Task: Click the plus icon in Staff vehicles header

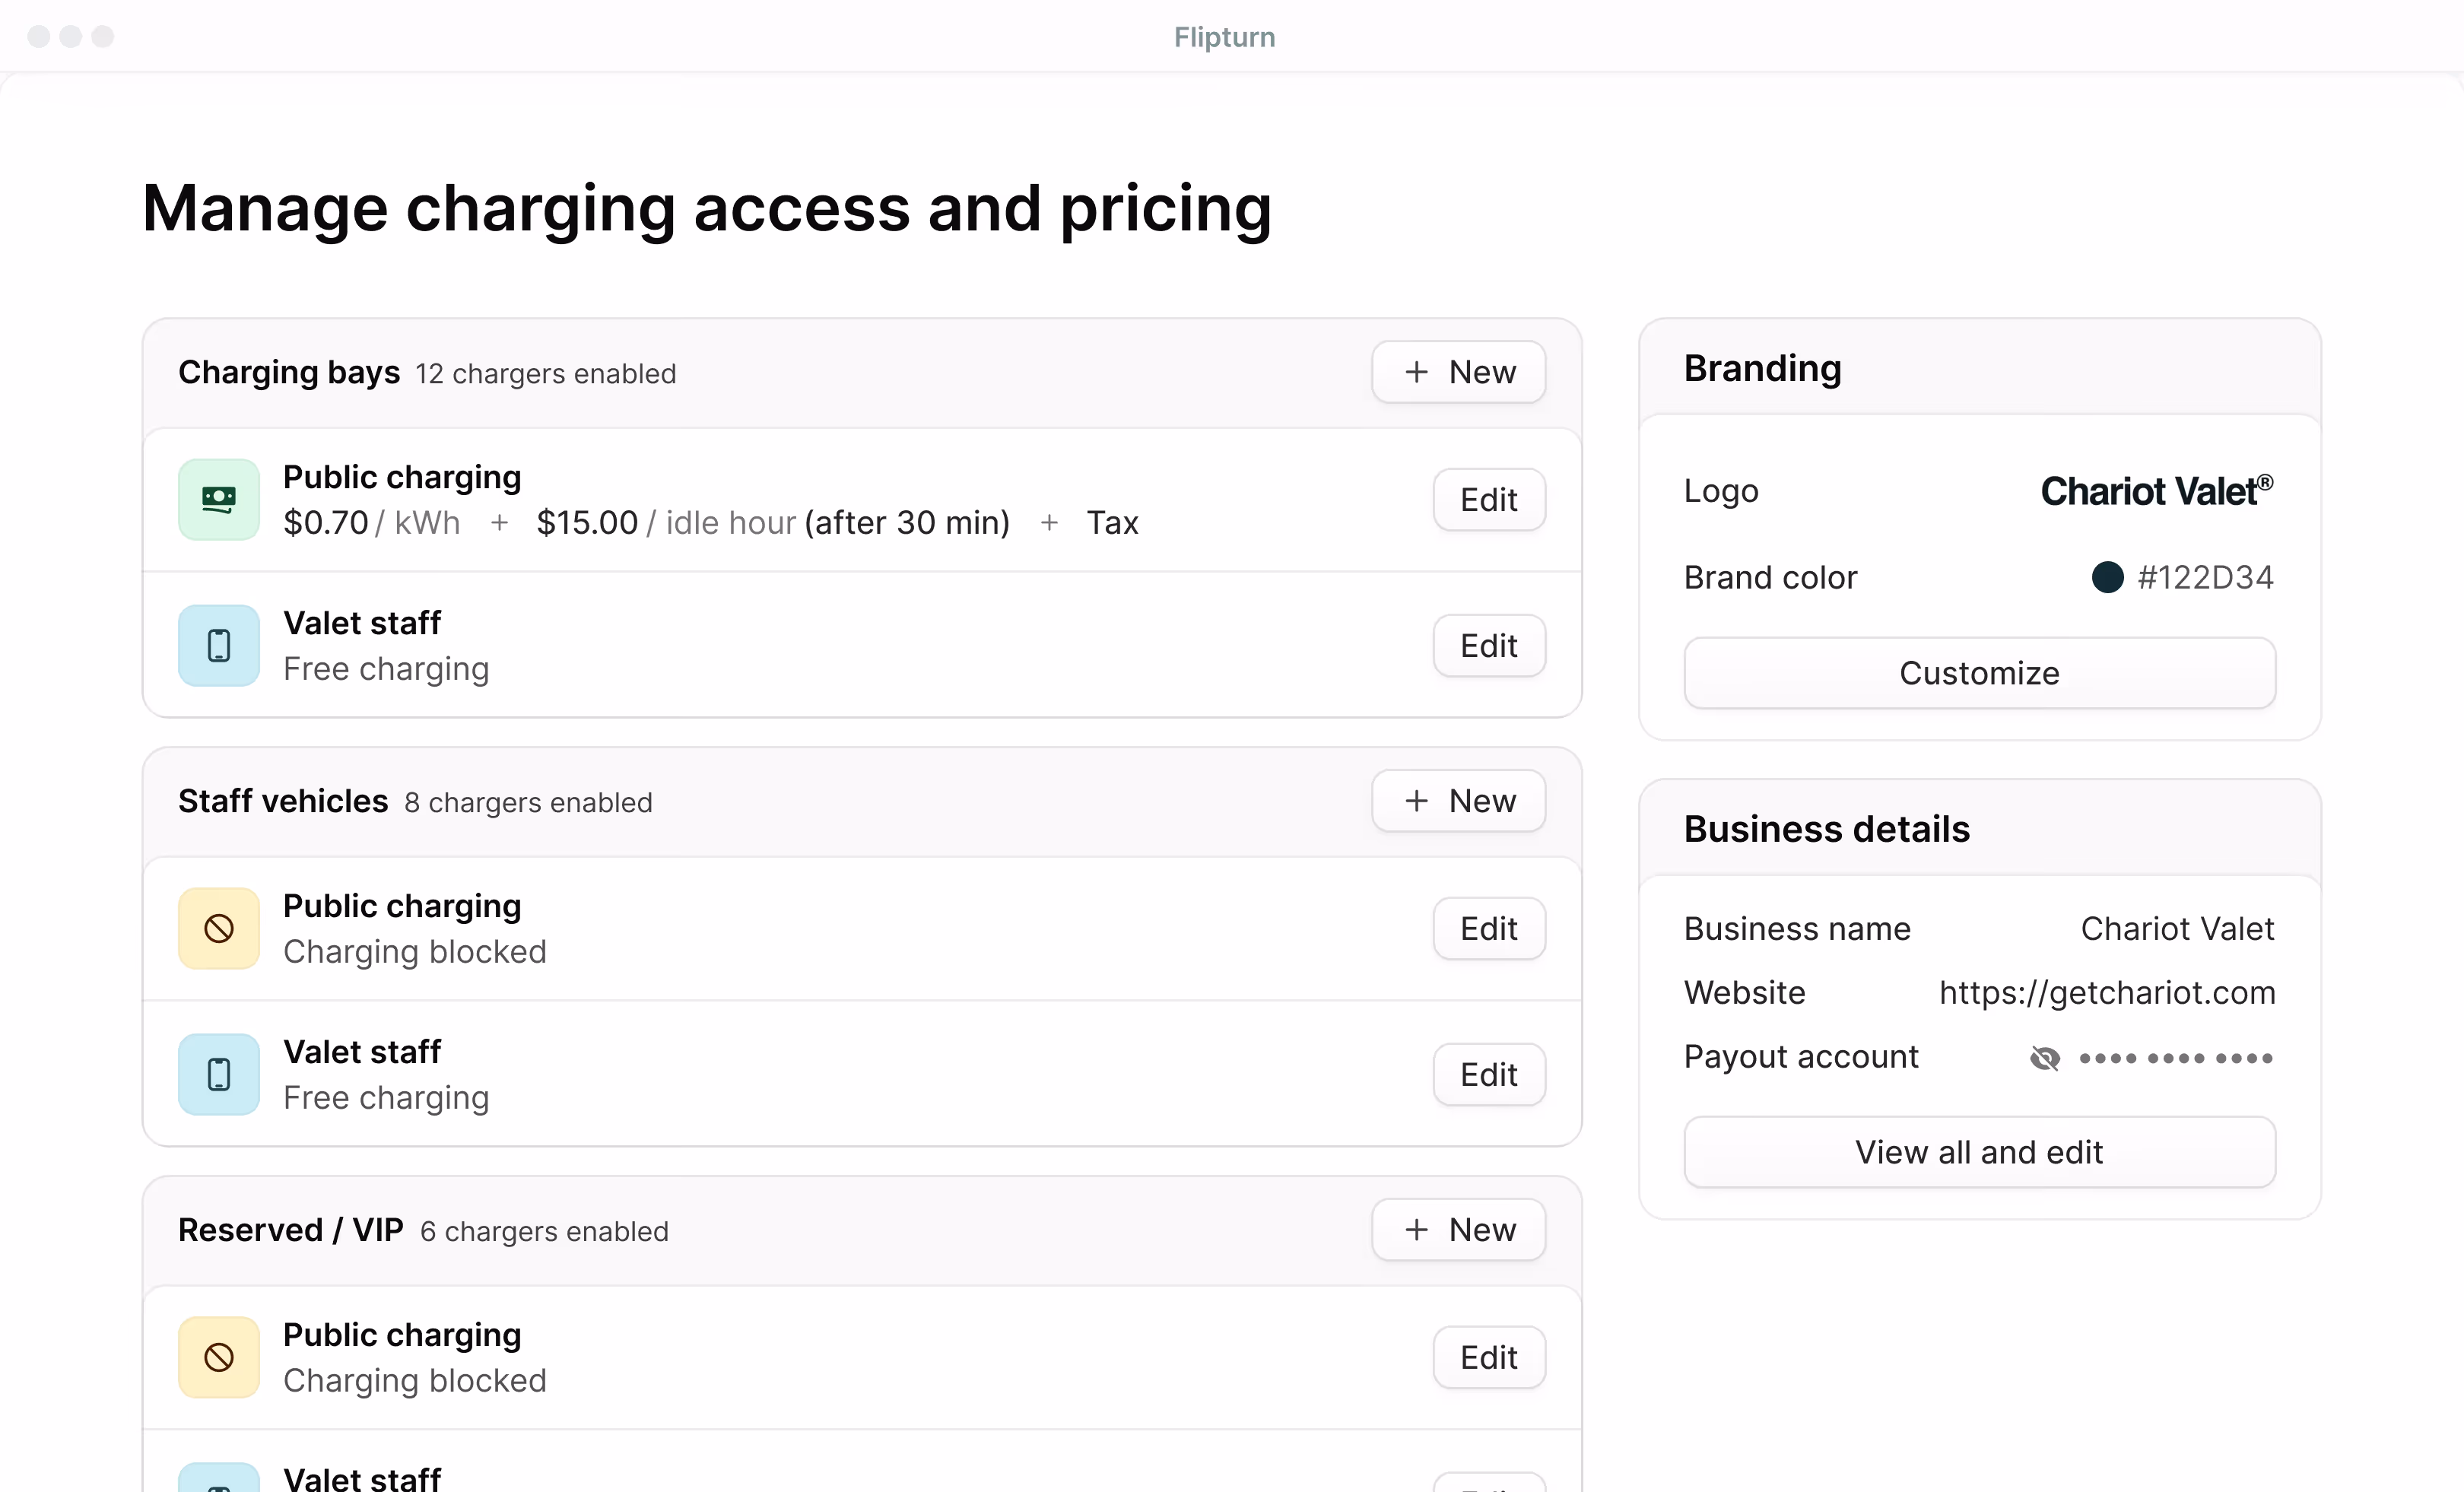Action: coord(1416,800)
